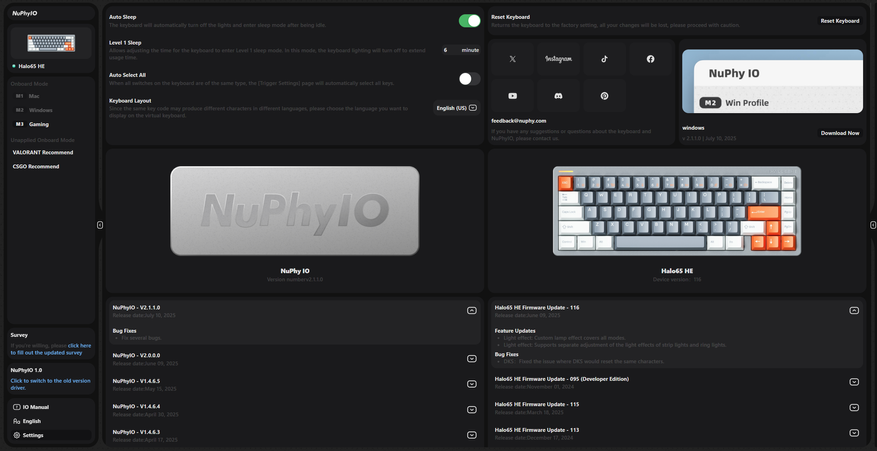Expand the Firmware Update 113 notes
Image resolution: width=877 pixels, height=451 pixels.
(854, 433)
